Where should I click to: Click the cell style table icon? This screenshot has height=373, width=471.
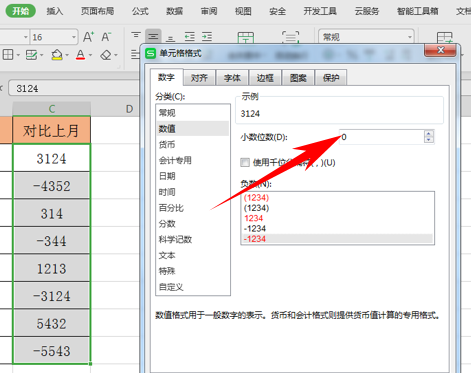tap(31, 55)
